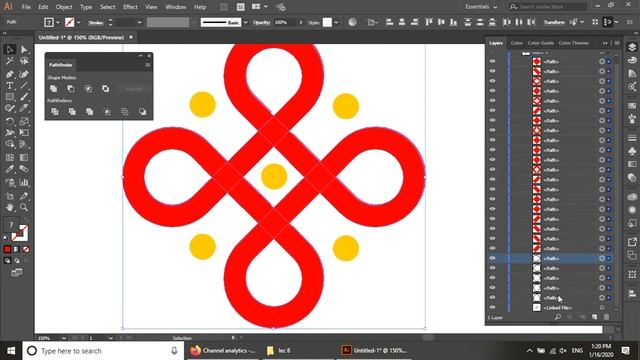Image resolution: width=640 pixels, height=360 pixels.
Task: Open Brush Definition Basic dropdown
Action: click(x=245, y=22)
